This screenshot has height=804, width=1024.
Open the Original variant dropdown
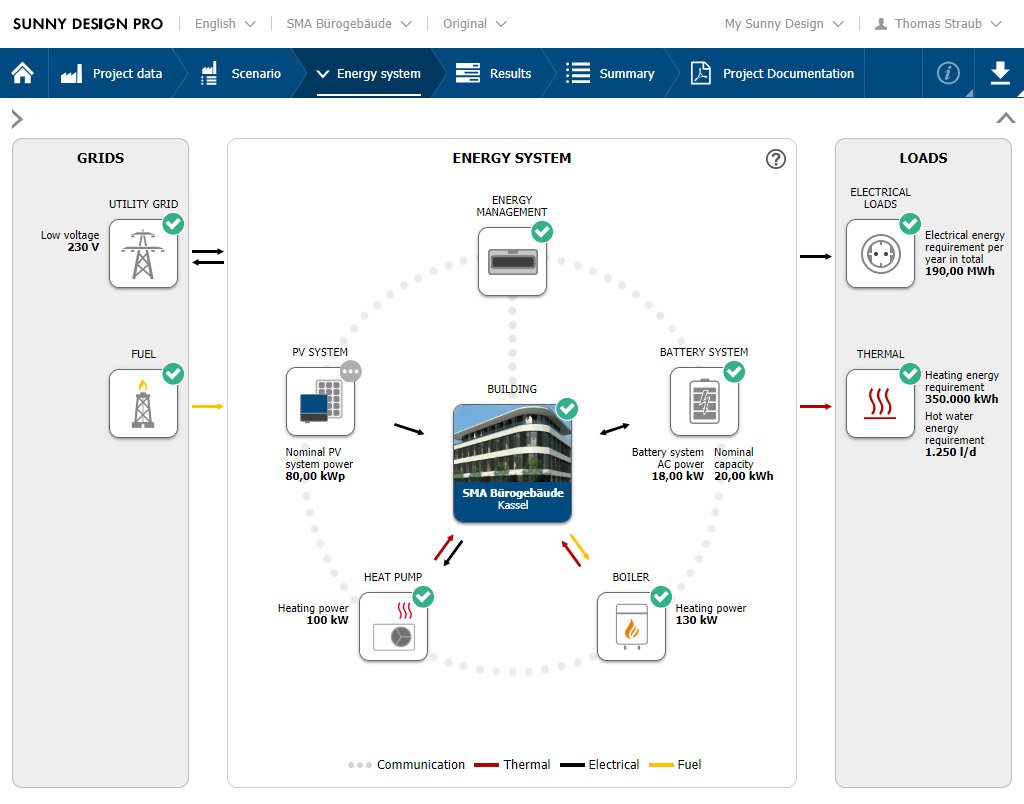[x=474, y=24]
